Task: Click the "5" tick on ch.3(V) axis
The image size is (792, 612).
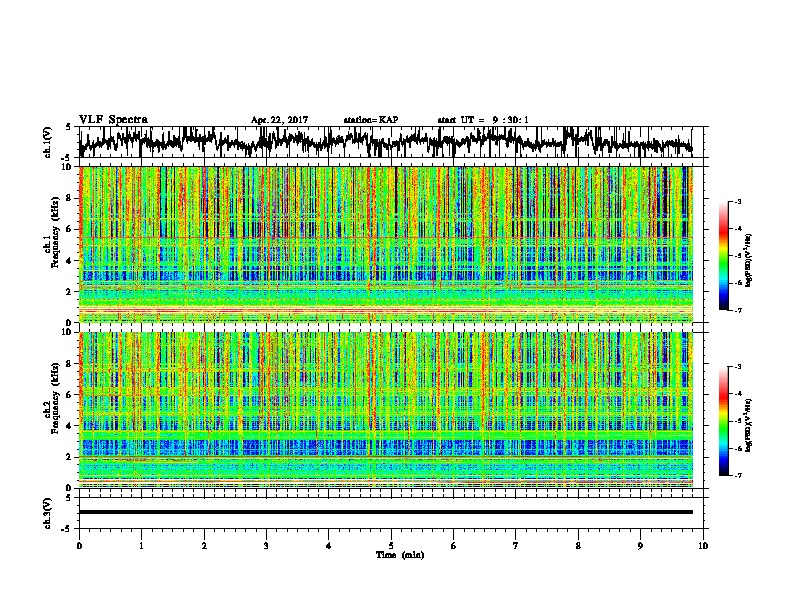Action: pyautogui.click(x=69, y=498)
